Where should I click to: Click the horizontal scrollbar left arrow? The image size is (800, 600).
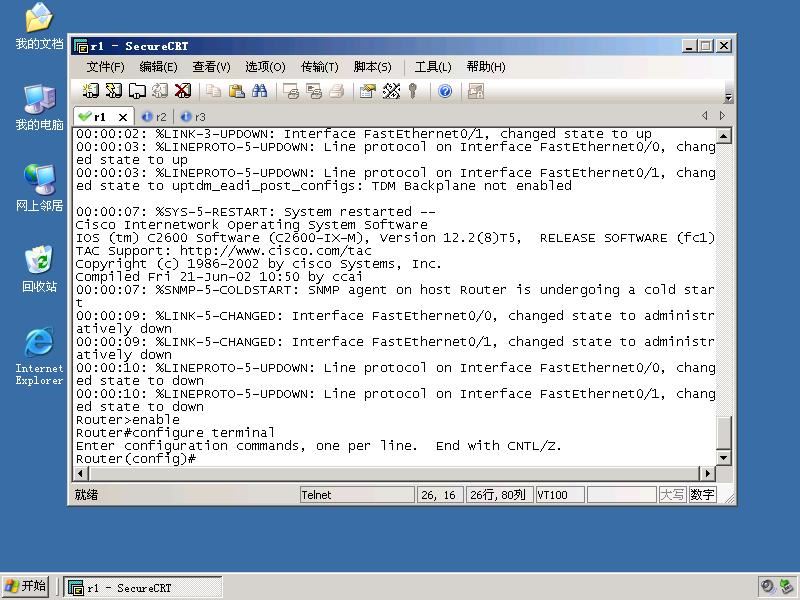81,473
